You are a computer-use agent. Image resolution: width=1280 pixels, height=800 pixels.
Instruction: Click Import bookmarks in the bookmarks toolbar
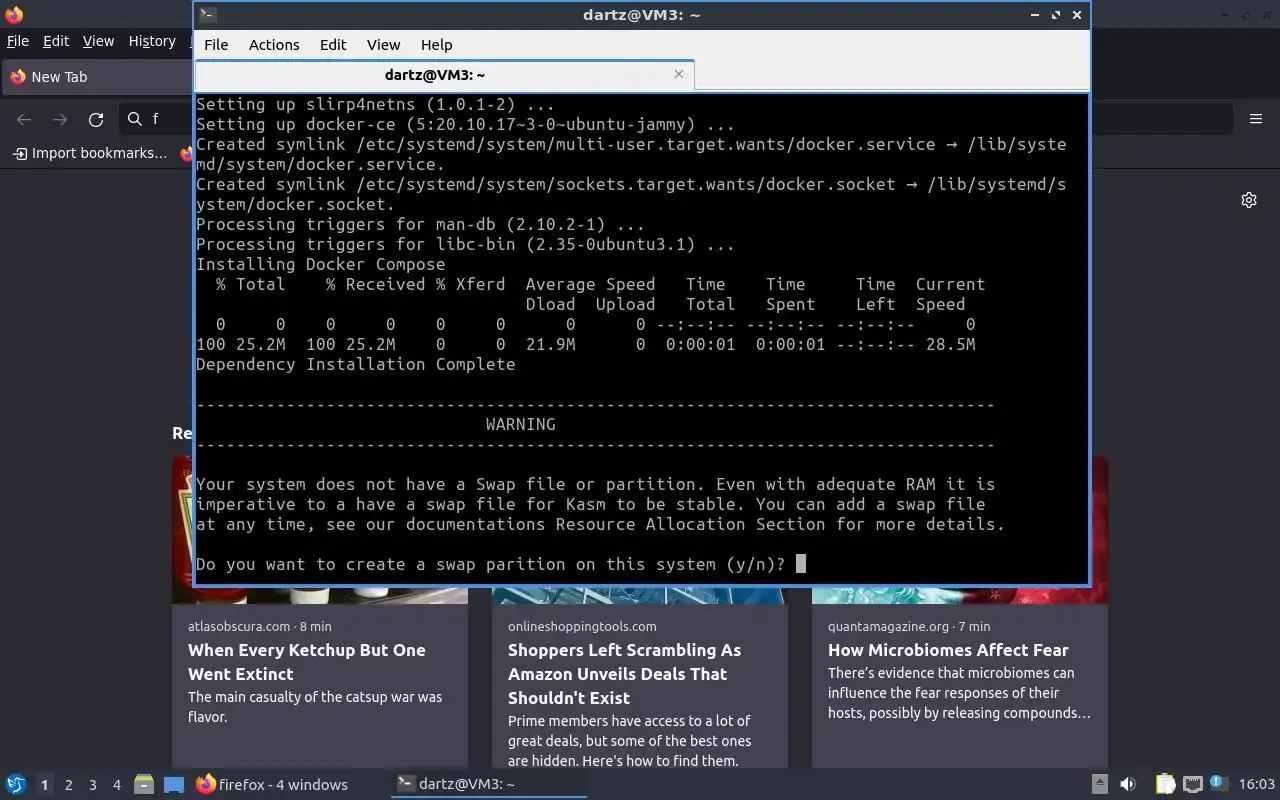90,153
